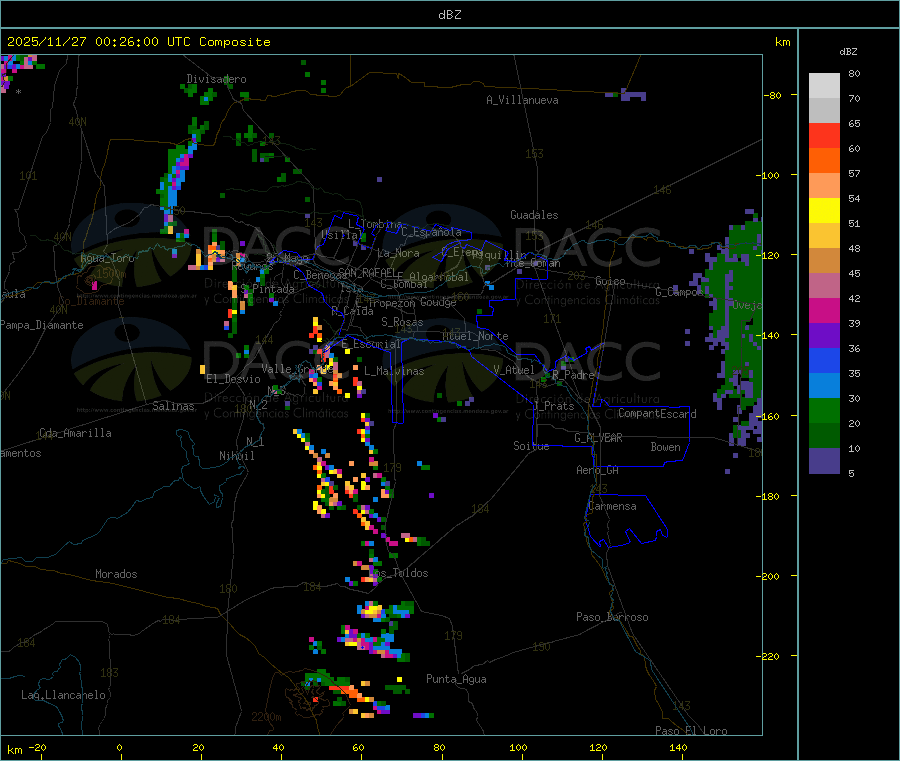Click the La_Nora map label
The width and height of the screenshot is (900, 761).
tap(398, 253)
